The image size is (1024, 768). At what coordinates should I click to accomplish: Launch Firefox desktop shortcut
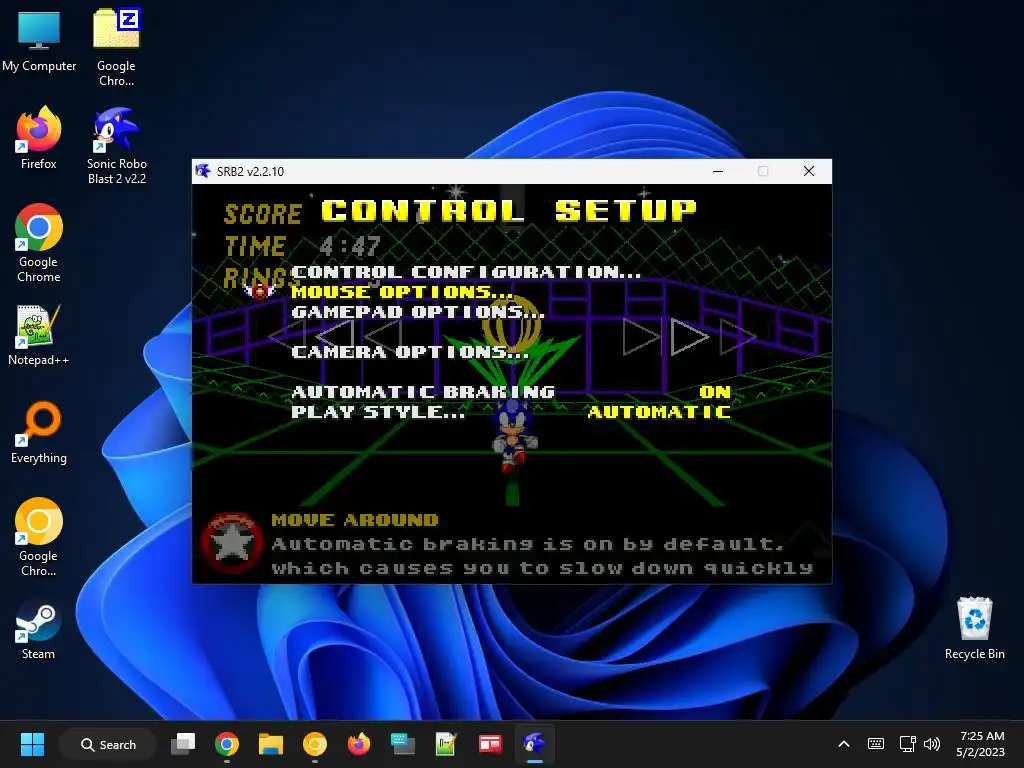tap(39, 138)
